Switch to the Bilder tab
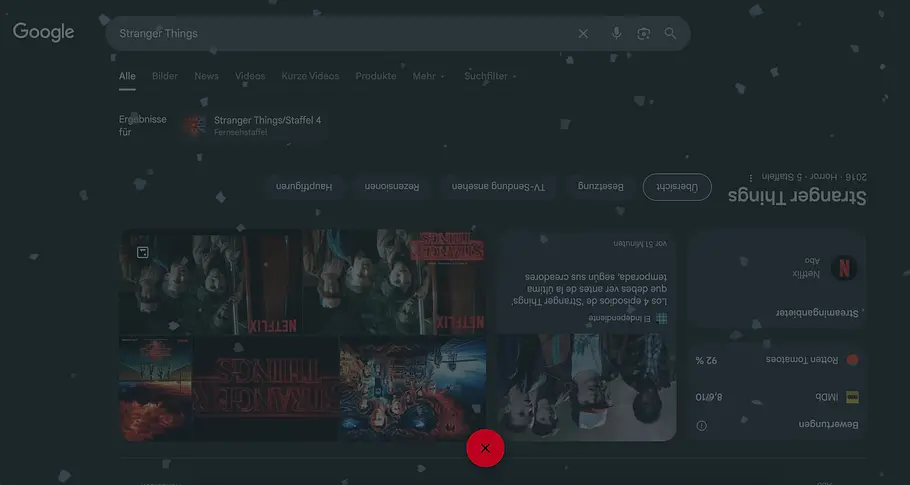Viewport: 910px width, 485px height. [165, 76]
